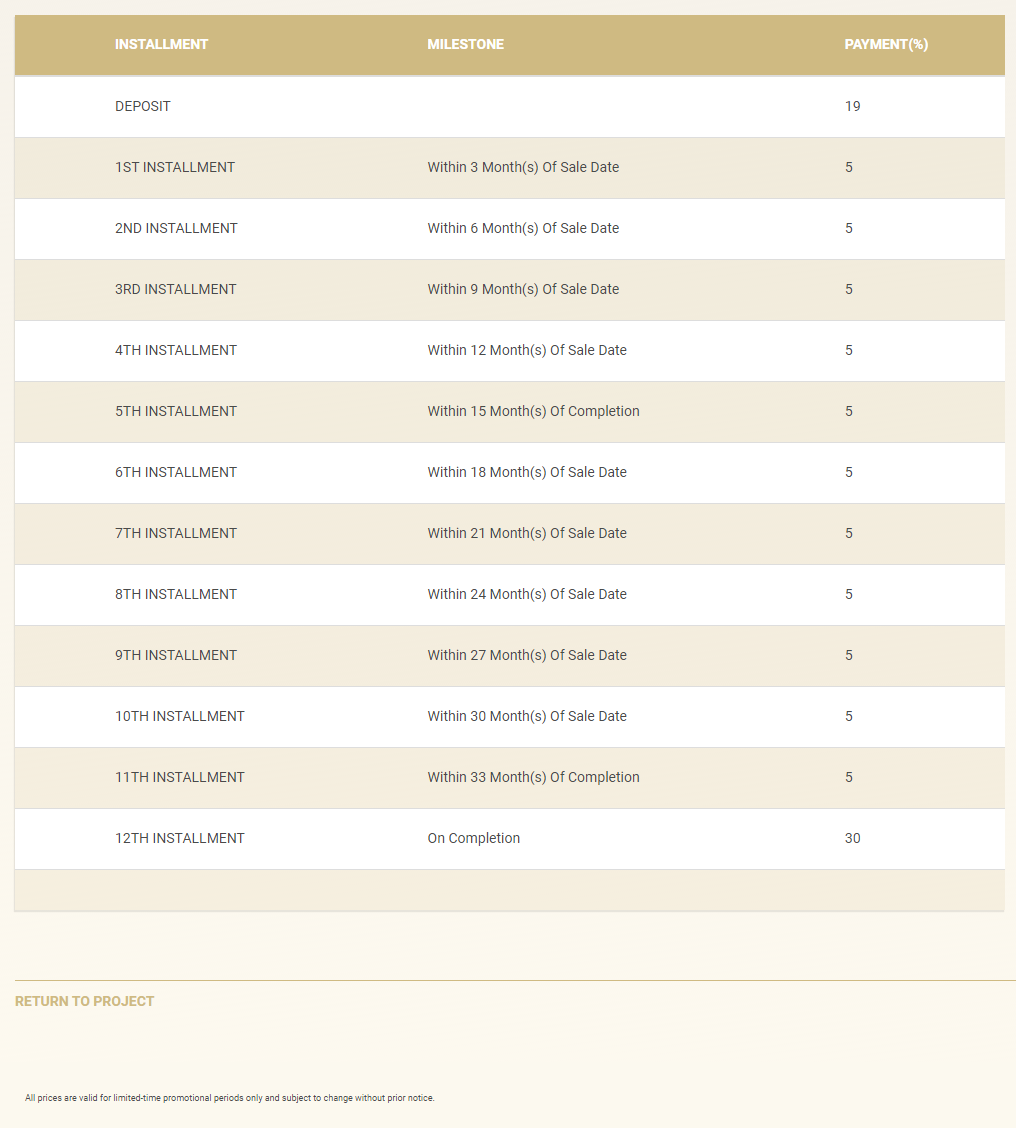Click the INSTALLMENT column header

[162, 44]
